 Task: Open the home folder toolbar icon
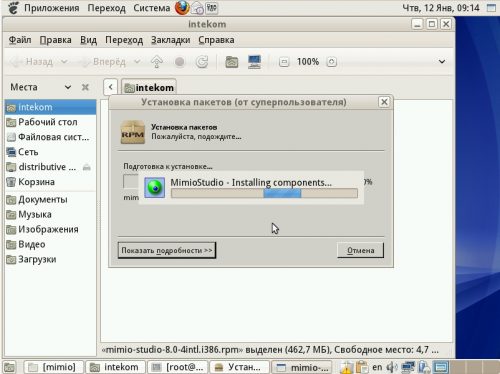point(232,62)
